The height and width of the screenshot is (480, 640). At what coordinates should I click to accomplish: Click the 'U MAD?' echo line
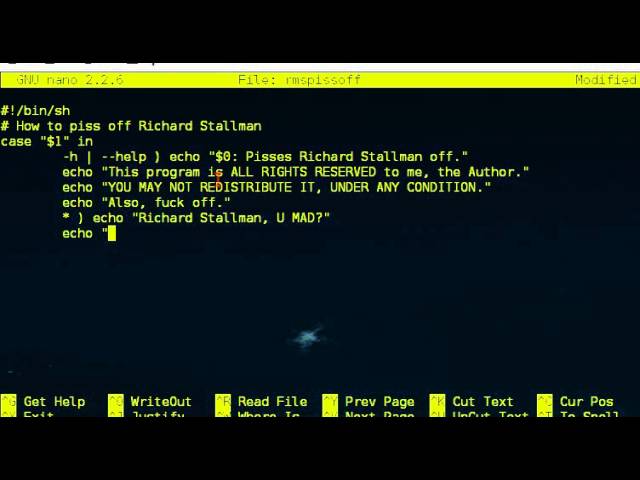[x=196, y=218]
